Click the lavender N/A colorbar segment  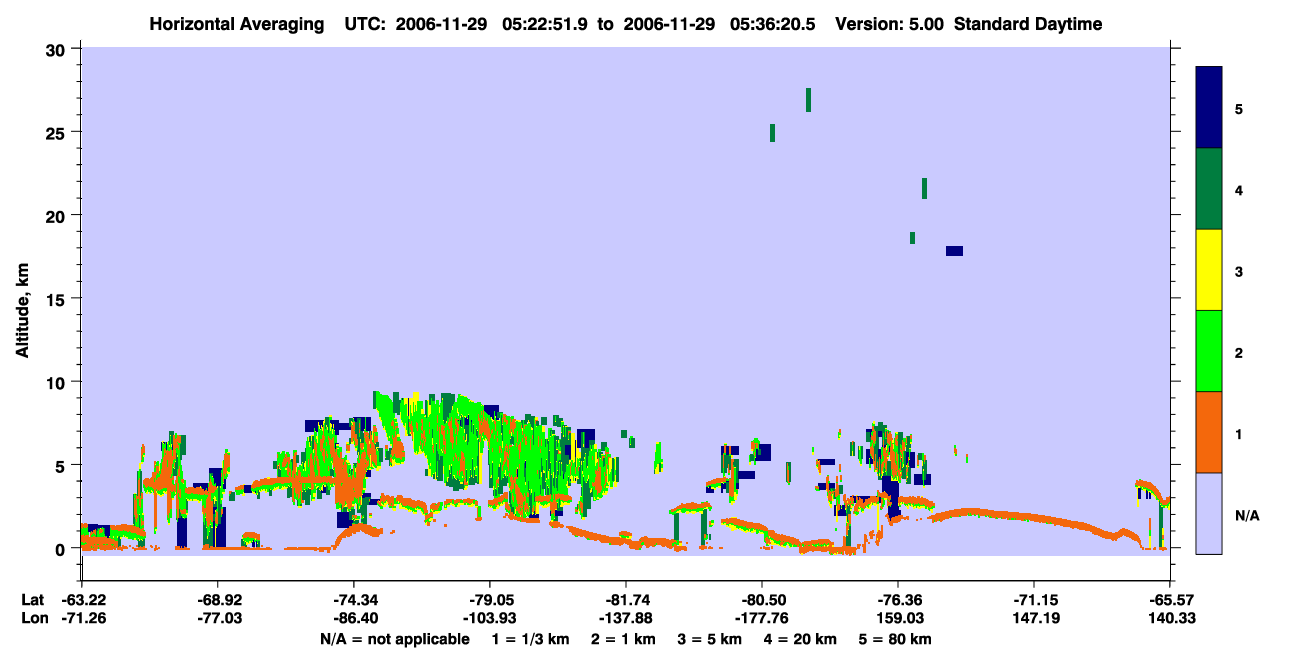1209,513
